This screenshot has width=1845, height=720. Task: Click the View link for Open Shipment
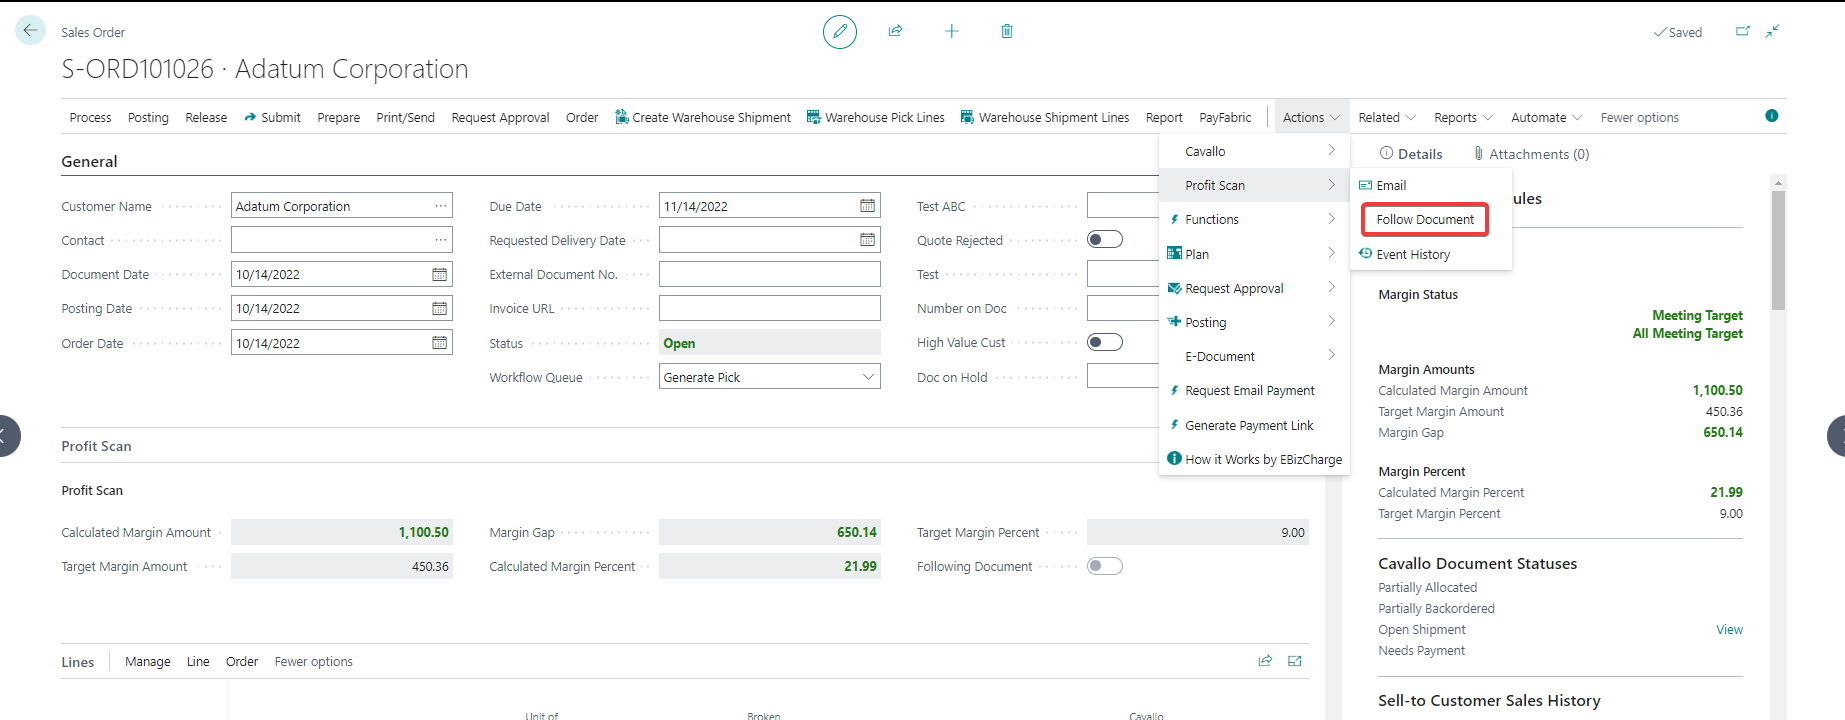1729,630
